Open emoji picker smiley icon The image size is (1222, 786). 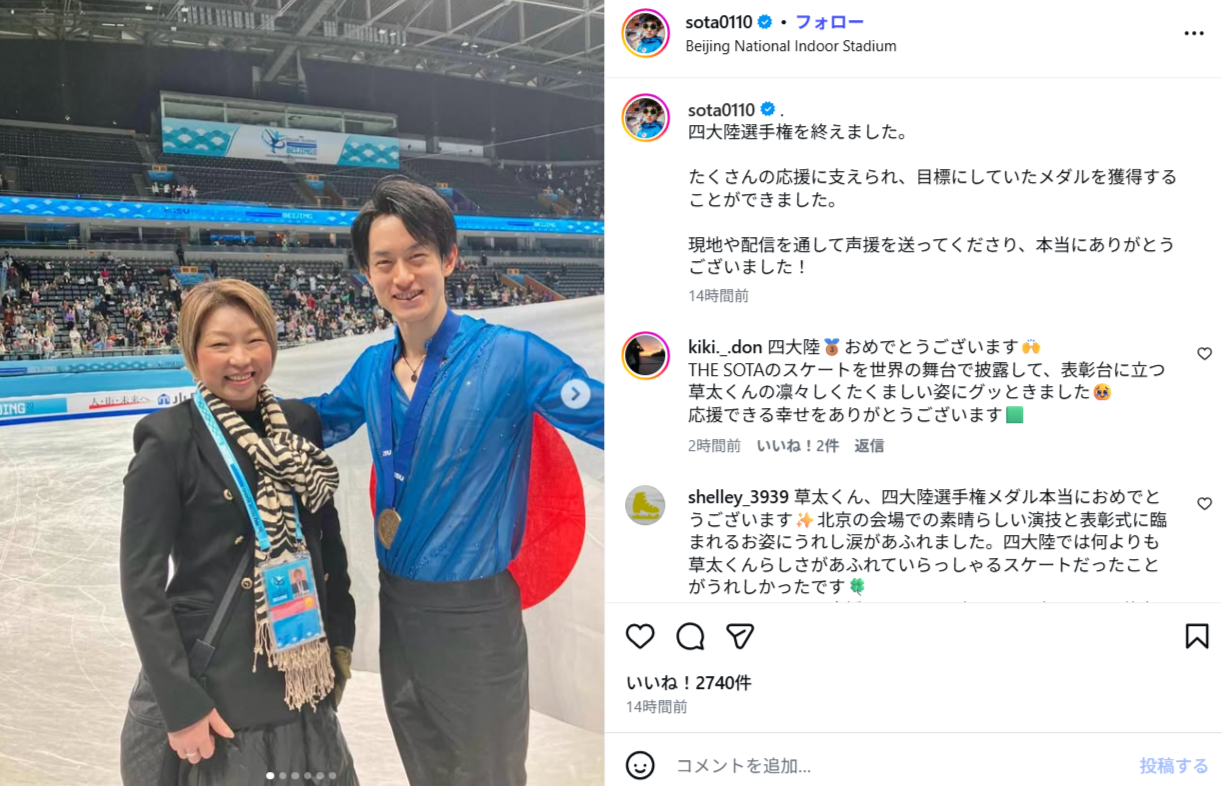tap(640, 765)
